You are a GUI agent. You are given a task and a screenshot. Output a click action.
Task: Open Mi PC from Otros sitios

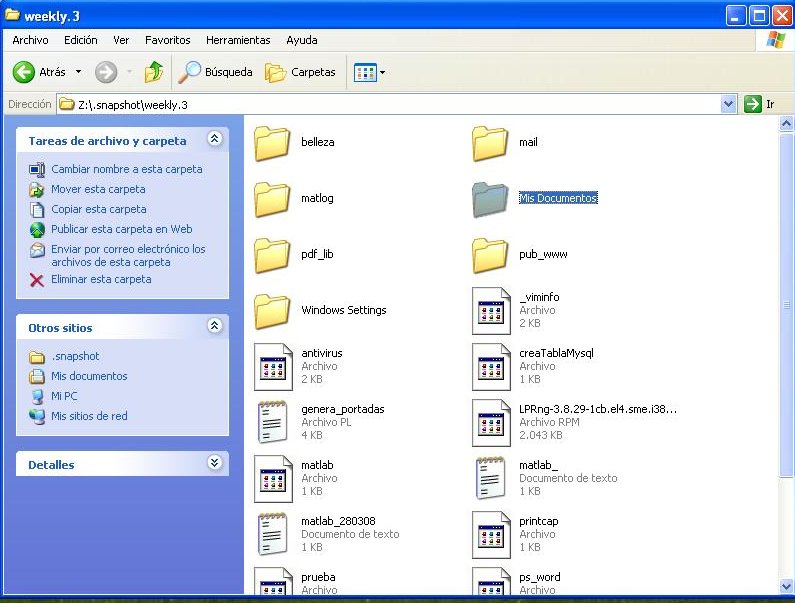tap(64, 396)
